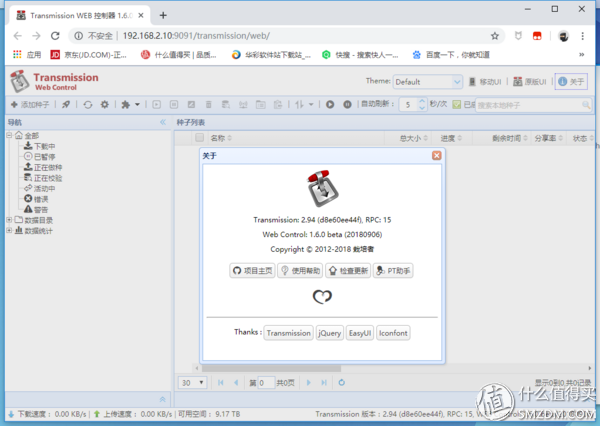Expand the 数据统计 tree node
The image size is (600, 426).
[9, 230]
